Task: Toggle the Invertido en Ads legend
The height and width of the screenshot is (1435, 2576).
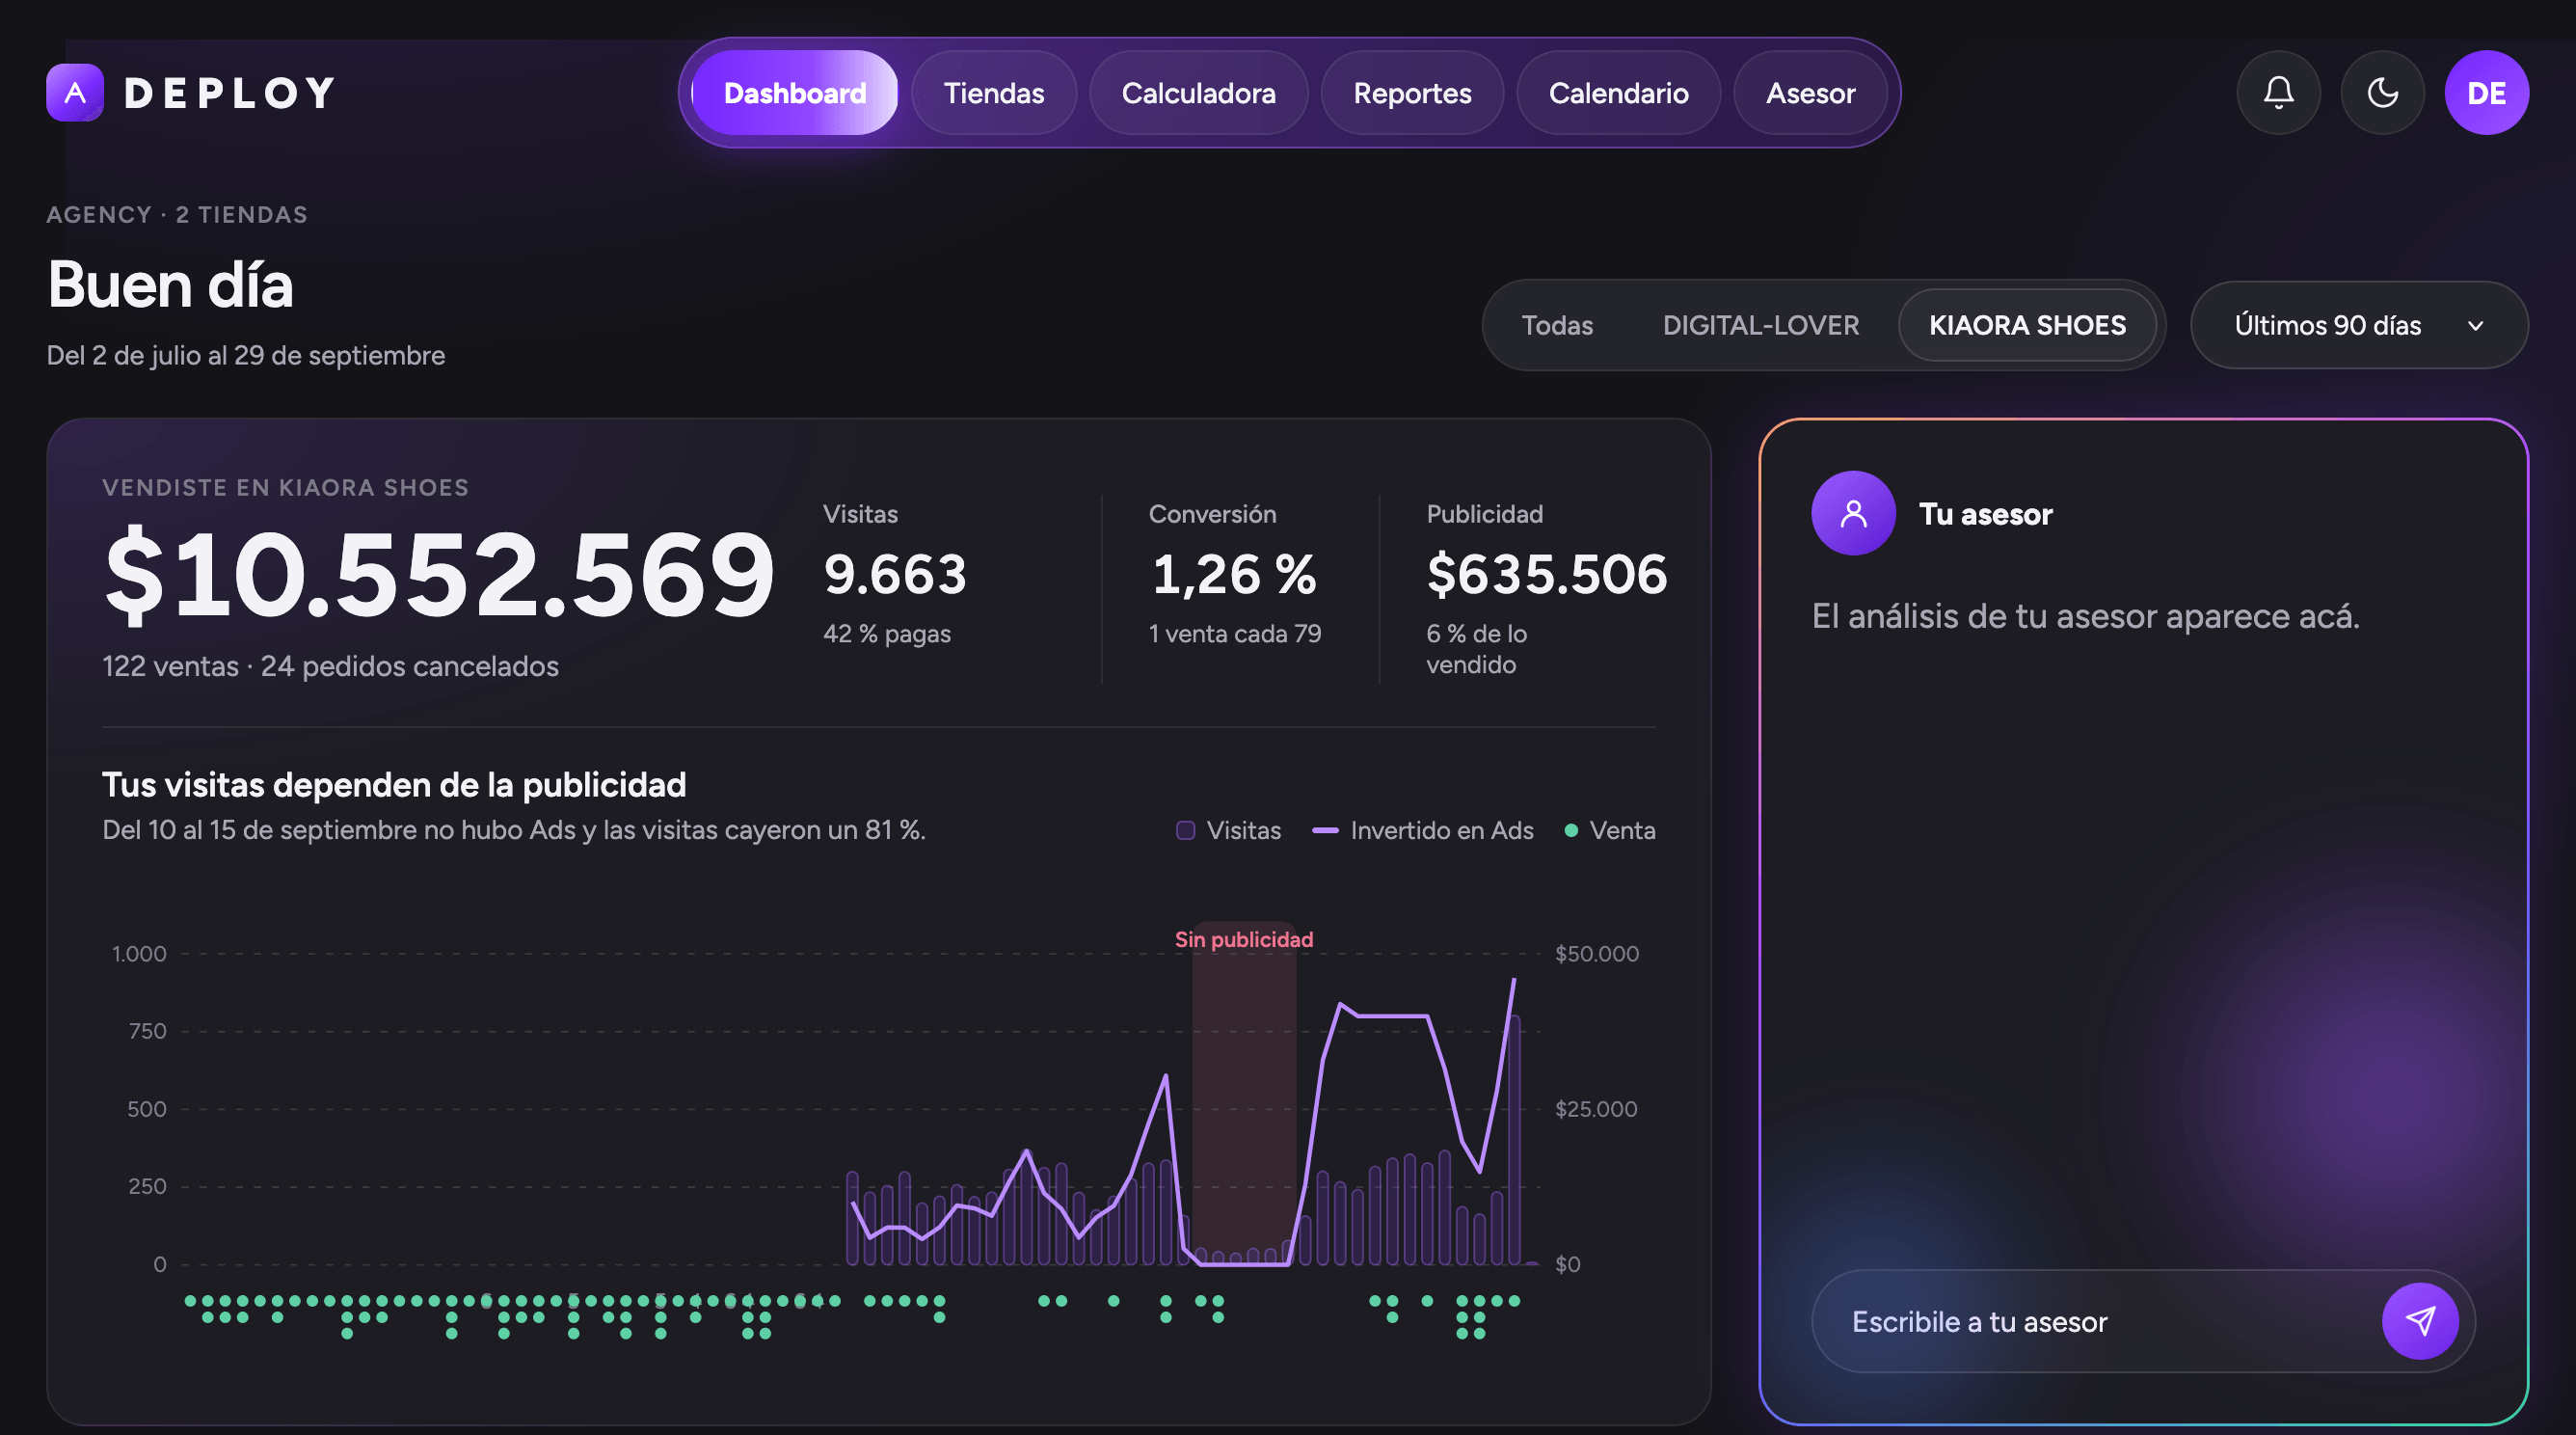Action: [x=1422, y=830]
